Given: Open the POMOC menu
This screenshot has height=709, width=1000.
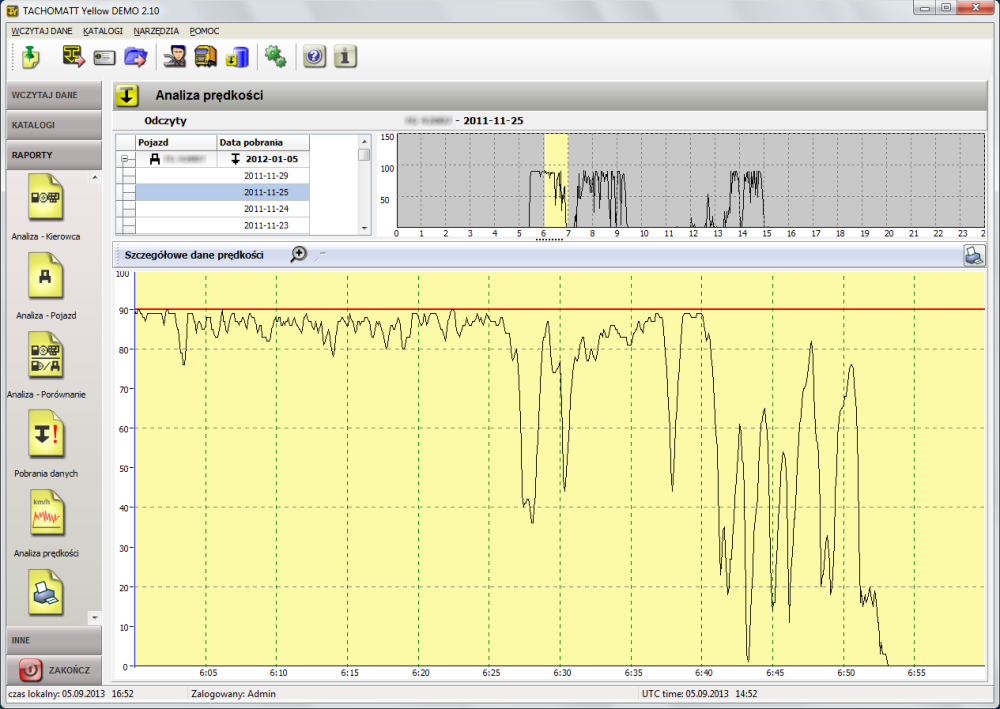Looking at the screenshot, I should pos(204,31).
